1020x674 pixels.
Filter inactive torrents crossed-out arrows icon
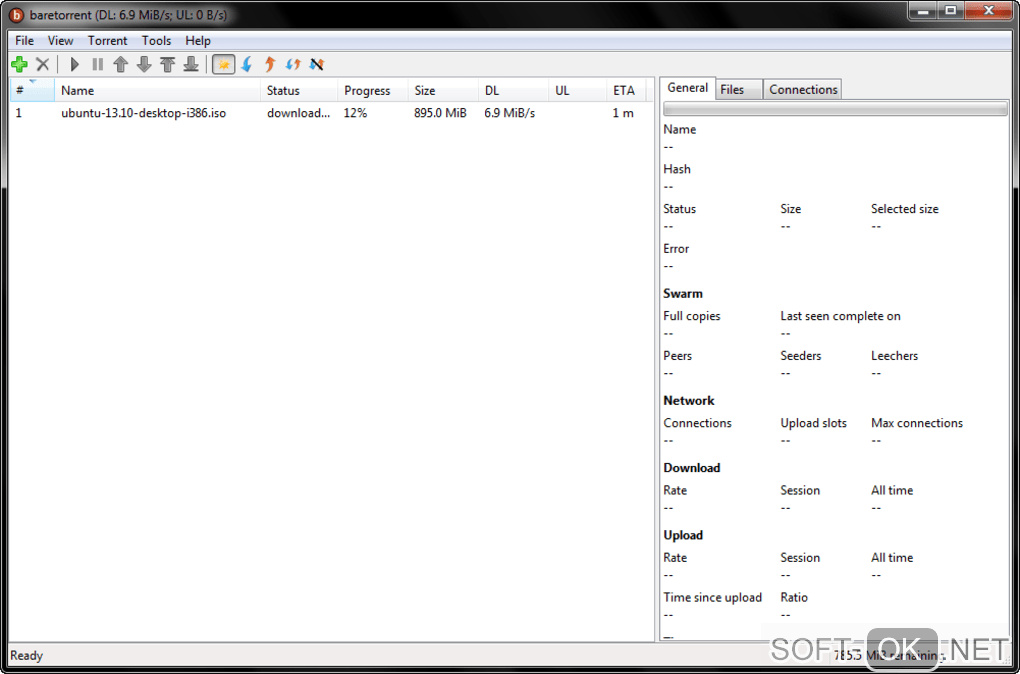click(x=317, y=64)
